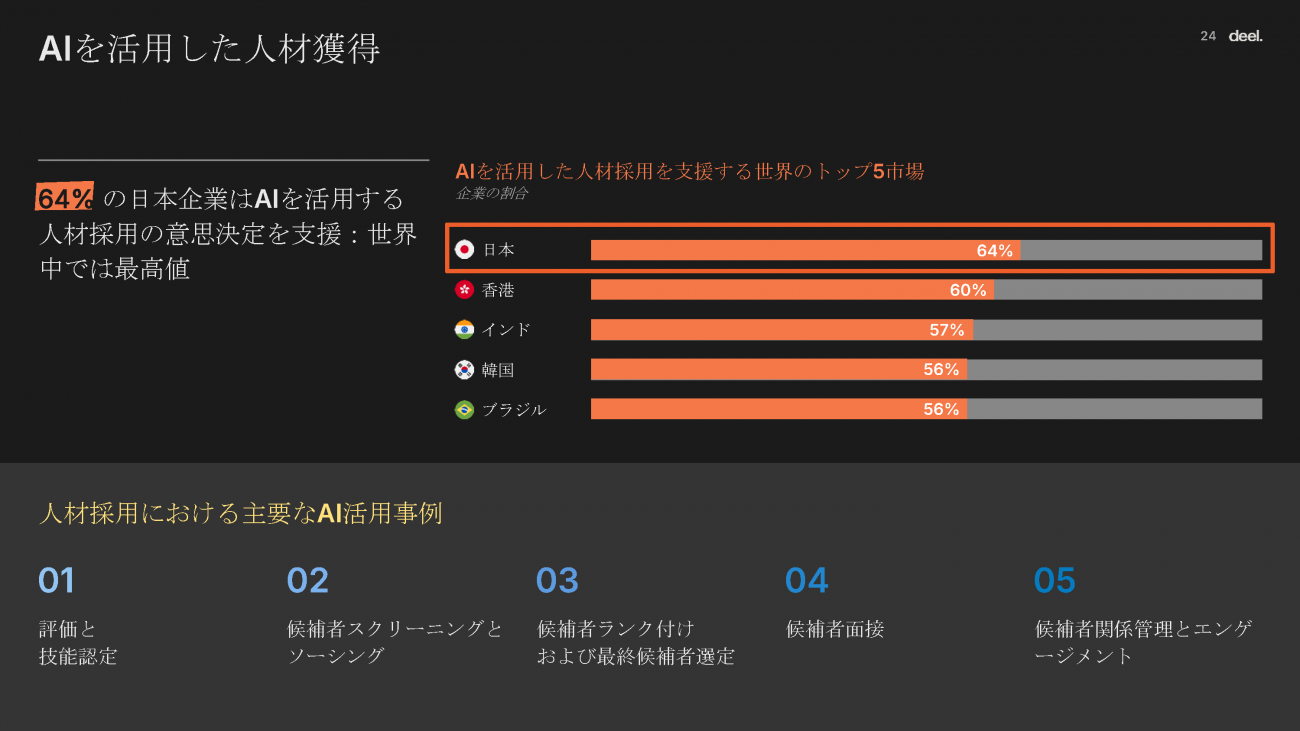Click the Hong Kong flag icon
Image resolution: width=1300 pixels, height=731 pixels.
click(464, 290)
